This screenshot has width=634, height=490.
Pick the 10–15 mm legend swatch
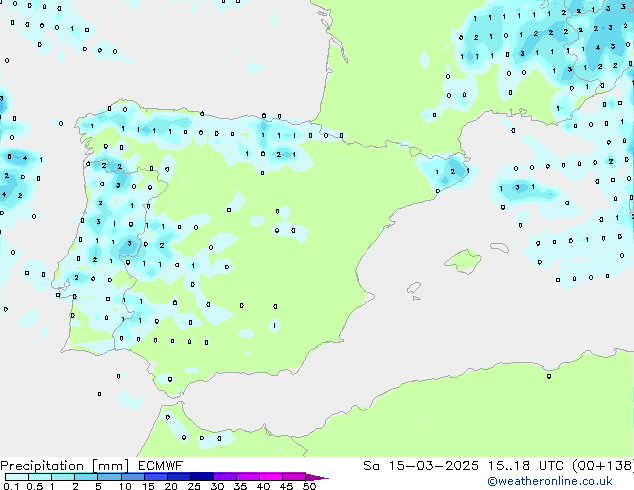tap(132, 477)
